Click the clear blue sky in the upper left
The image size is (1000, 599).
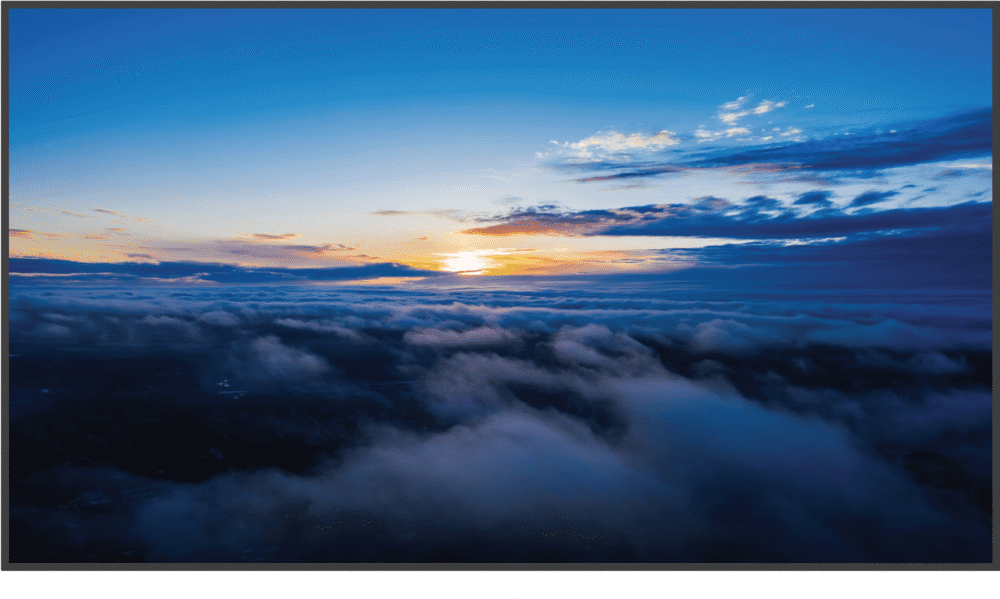point(150,80)
